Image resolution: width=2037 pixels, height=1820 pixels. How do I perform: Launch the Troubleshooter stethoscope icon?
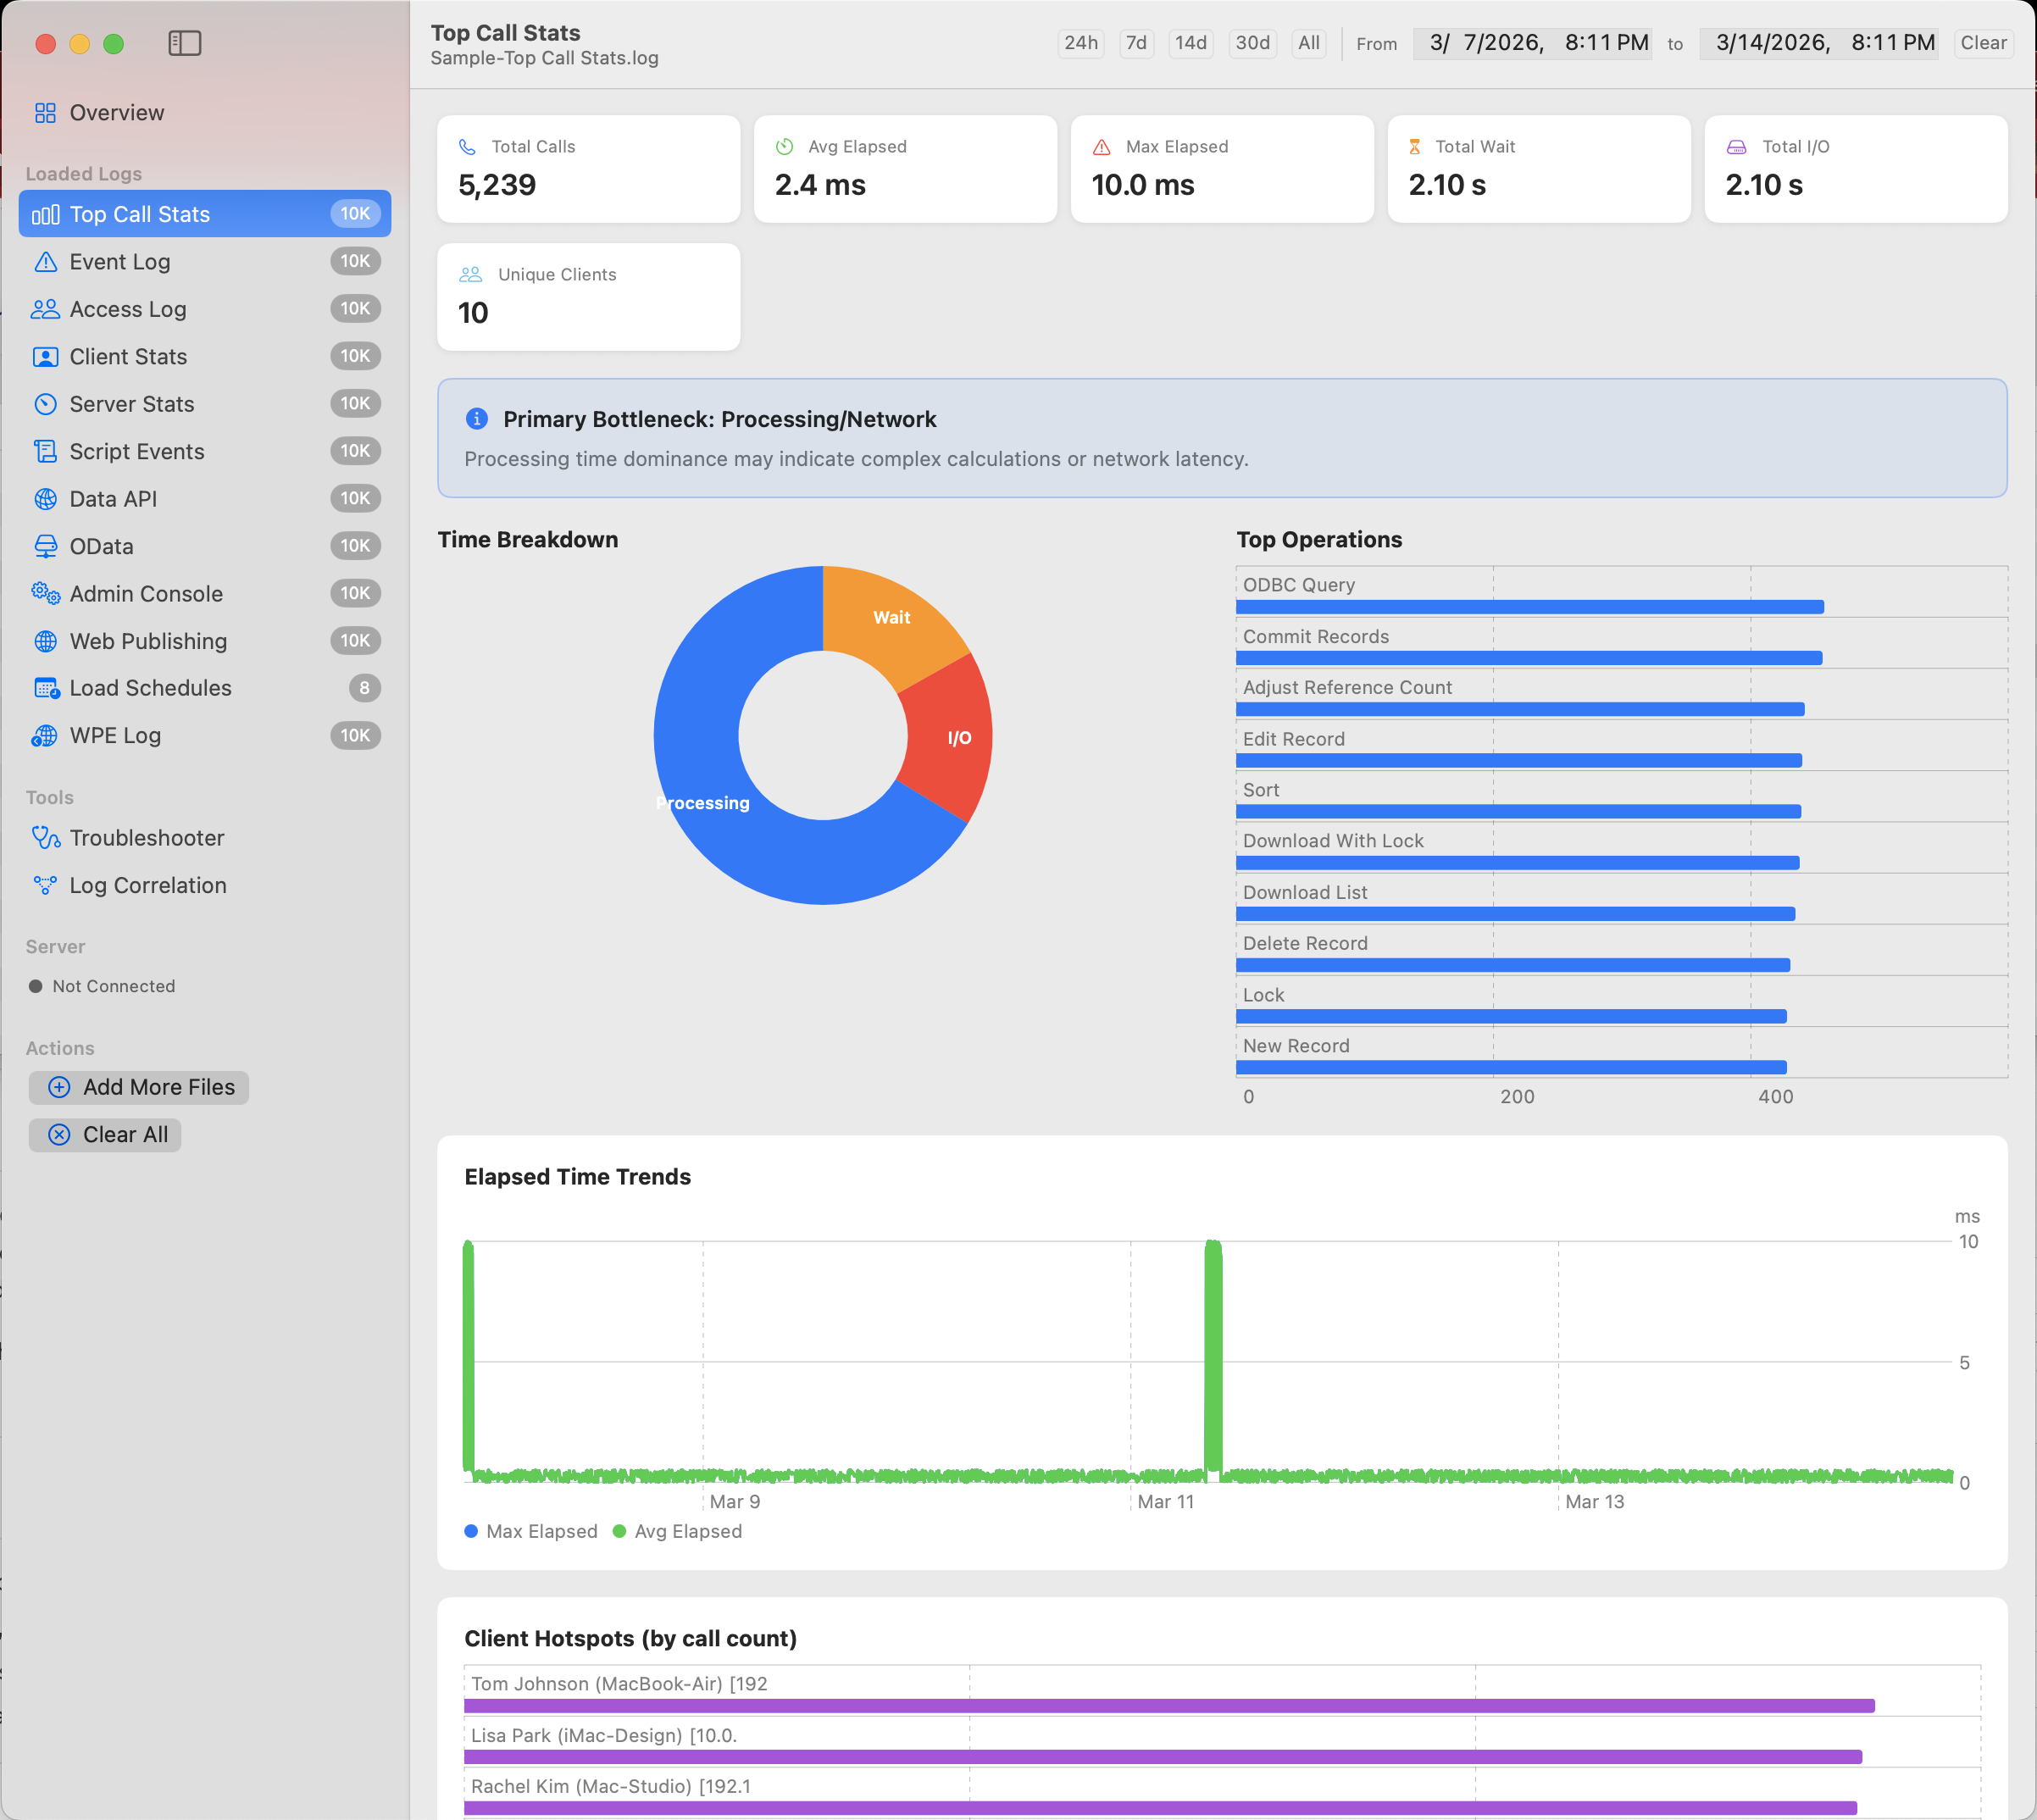click(45, 838)
